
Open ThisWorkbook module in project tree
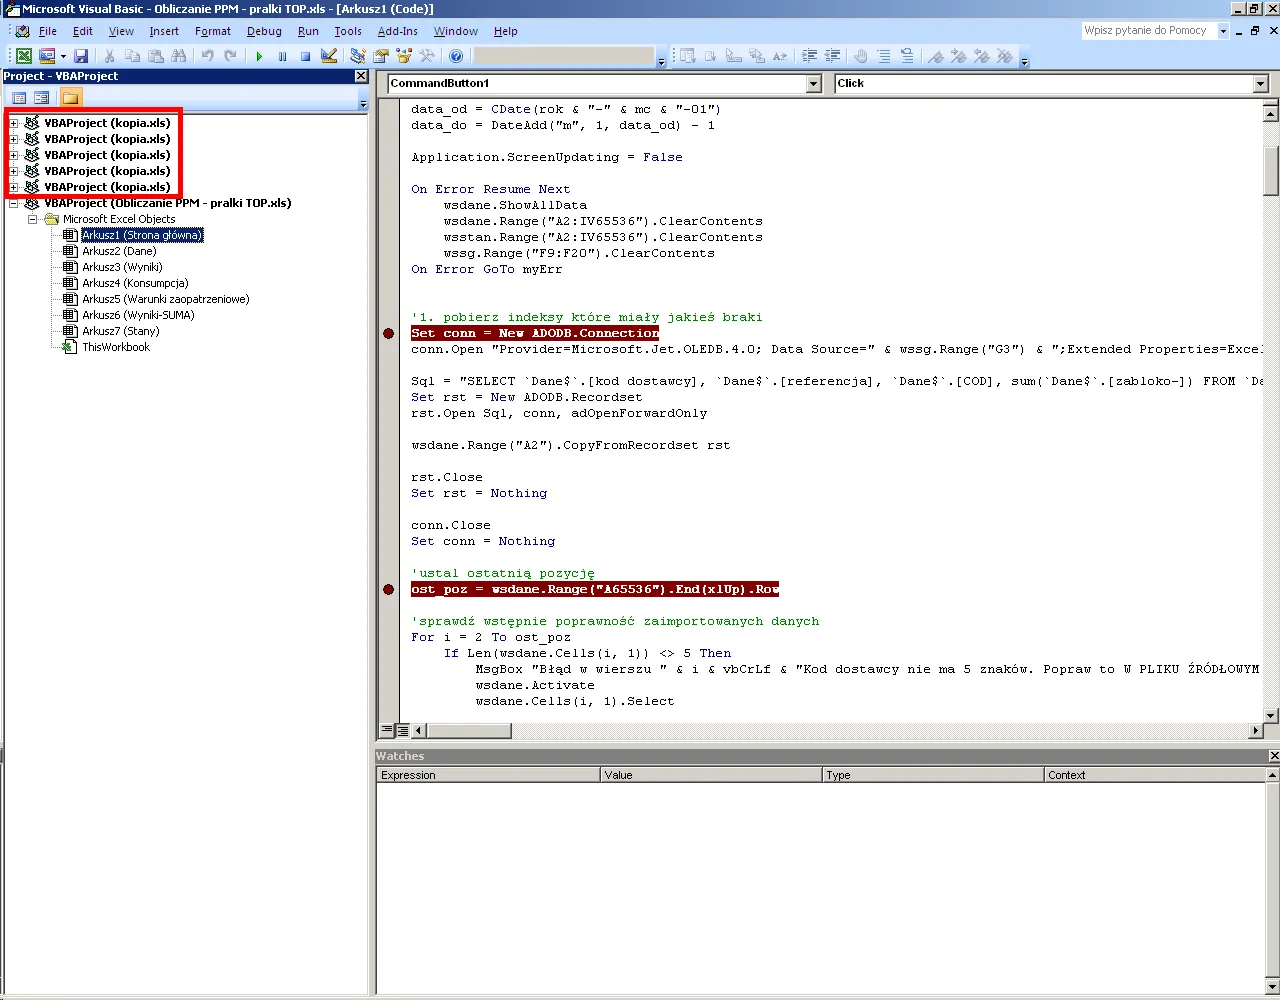116,347
